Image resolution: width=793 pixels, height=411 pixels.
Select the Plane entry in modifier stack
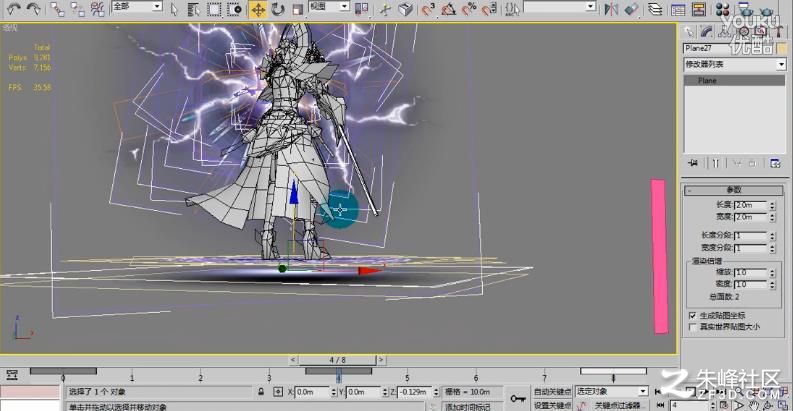(734, 80)
